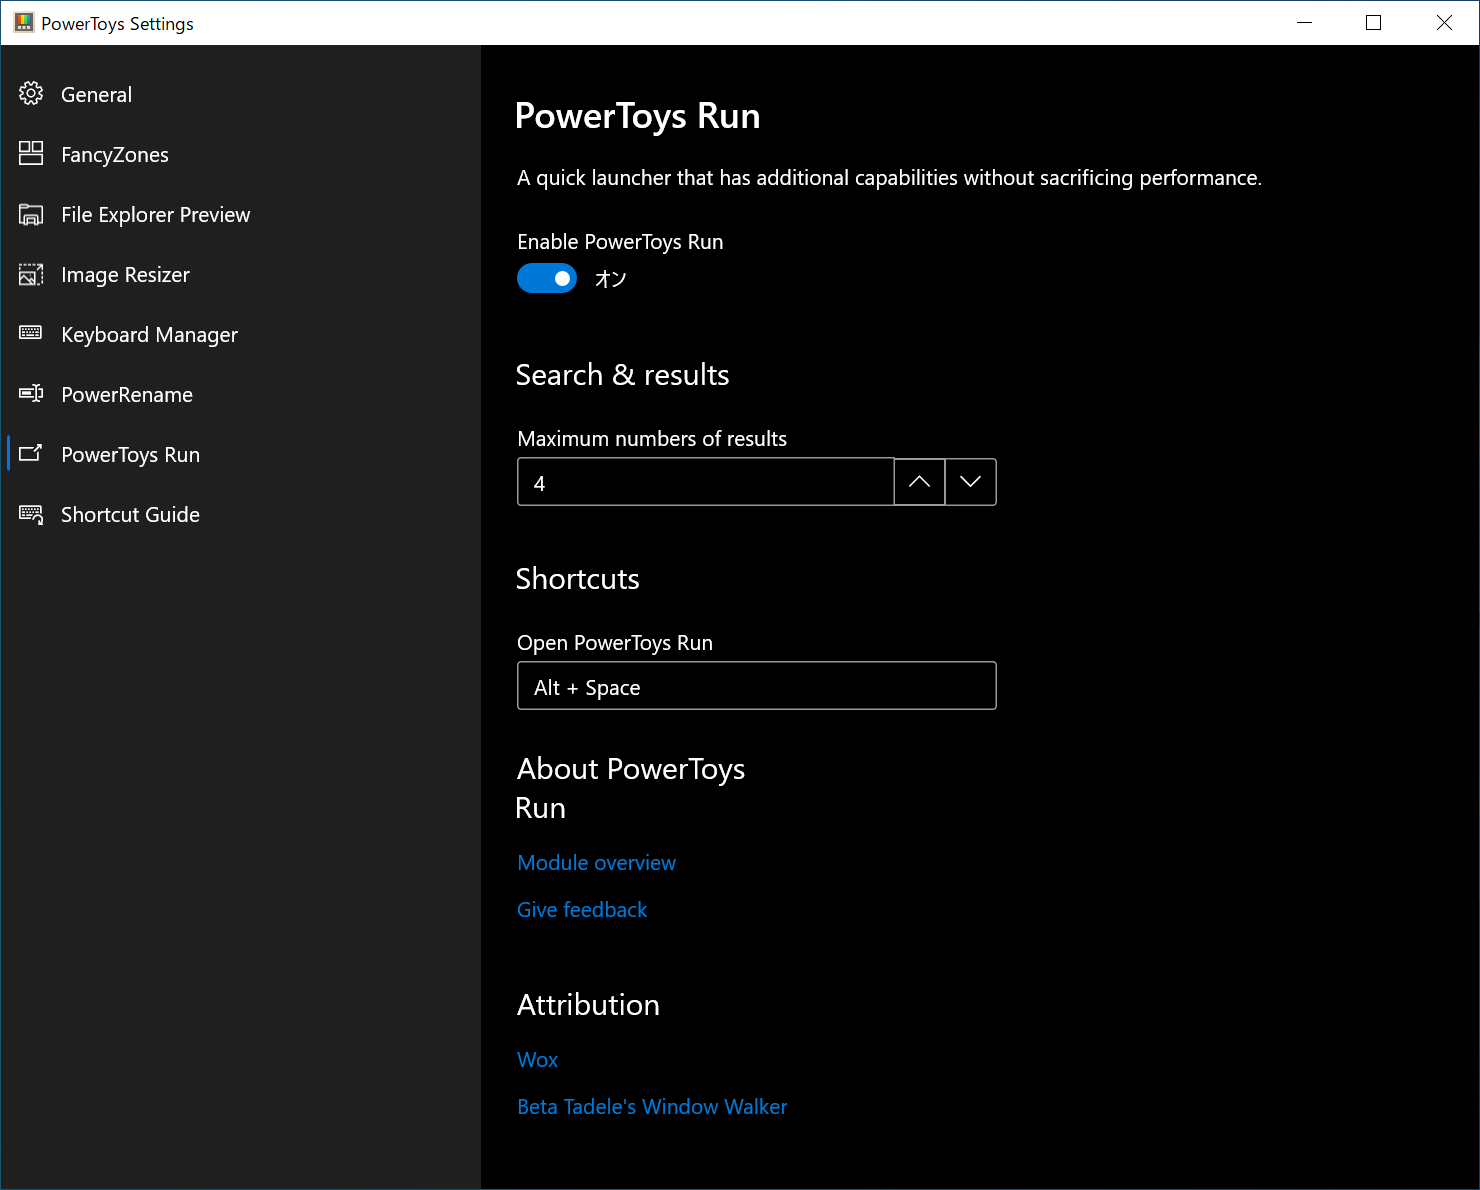
Task: Switch to Keyboard Manager page
Action: coord(240,334)
